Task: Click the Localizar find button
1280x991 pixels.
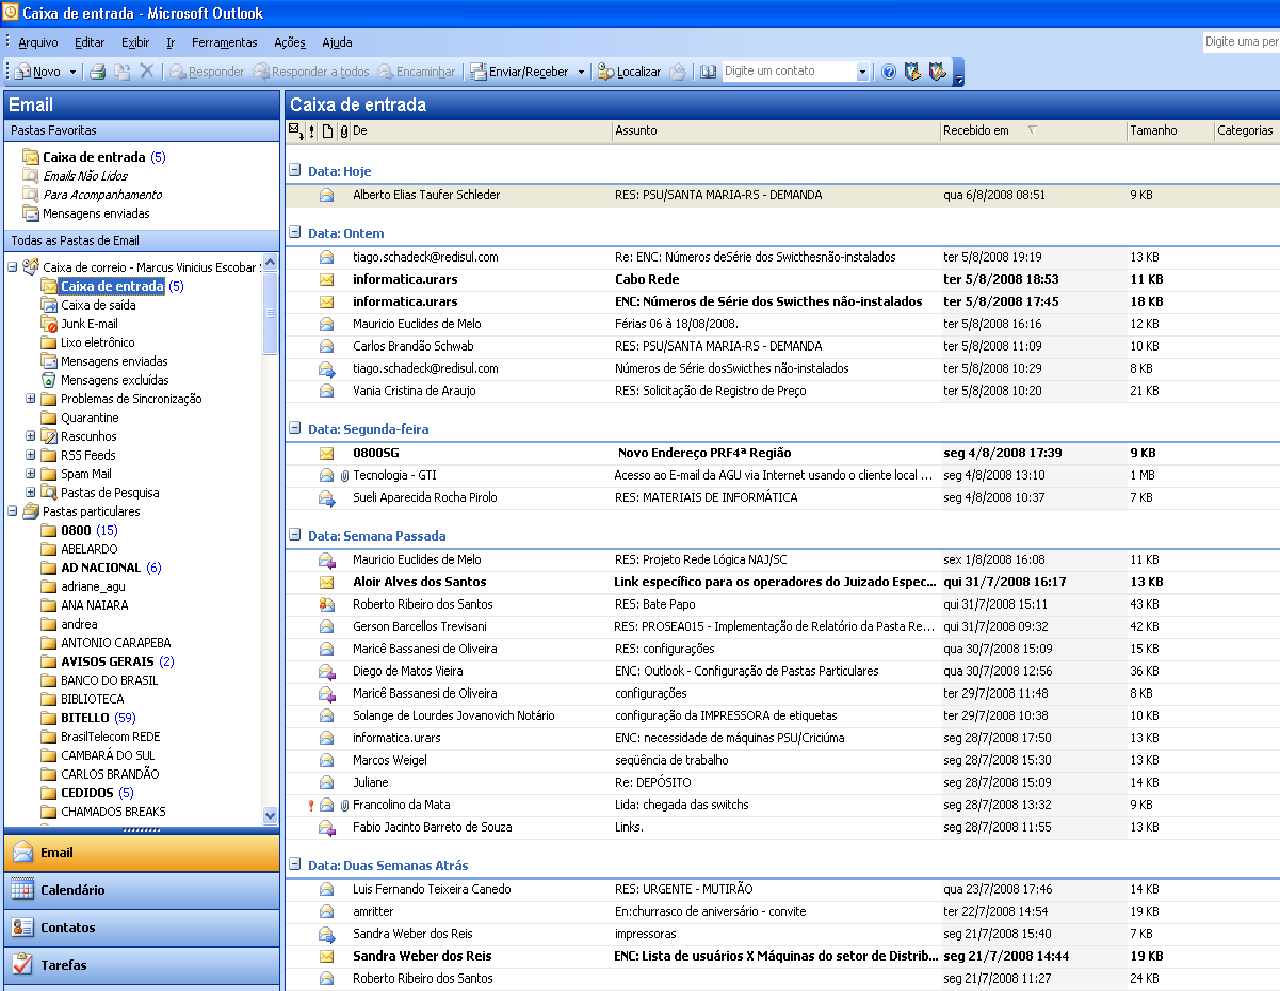Action: (630, 72)
